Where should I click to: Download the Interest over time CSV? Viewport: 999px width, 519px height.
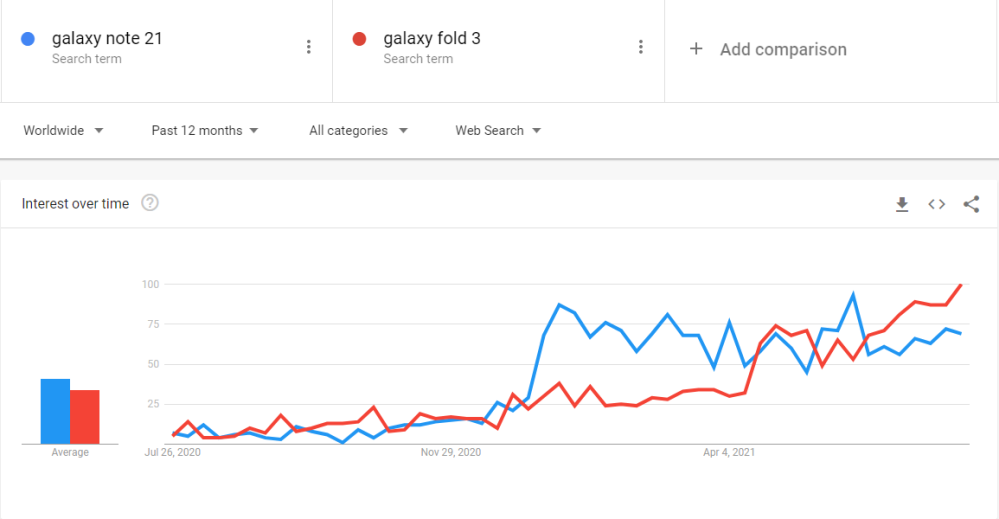[902, 204]
